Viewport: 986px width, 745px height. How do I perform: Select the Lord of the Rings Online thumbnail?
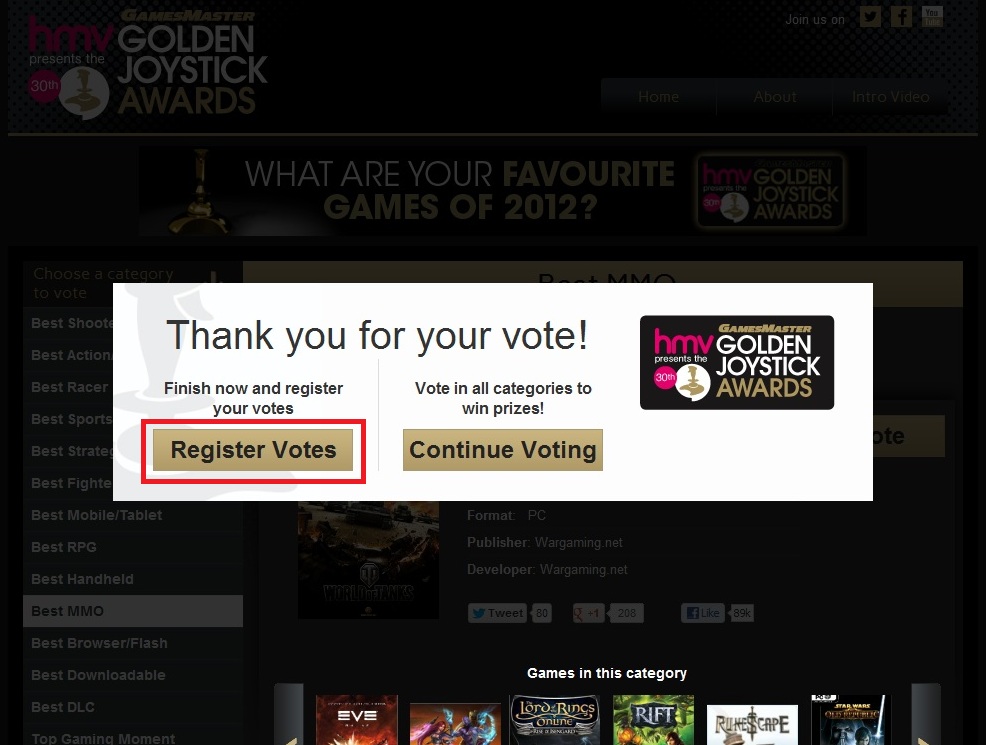click(555, 720)
